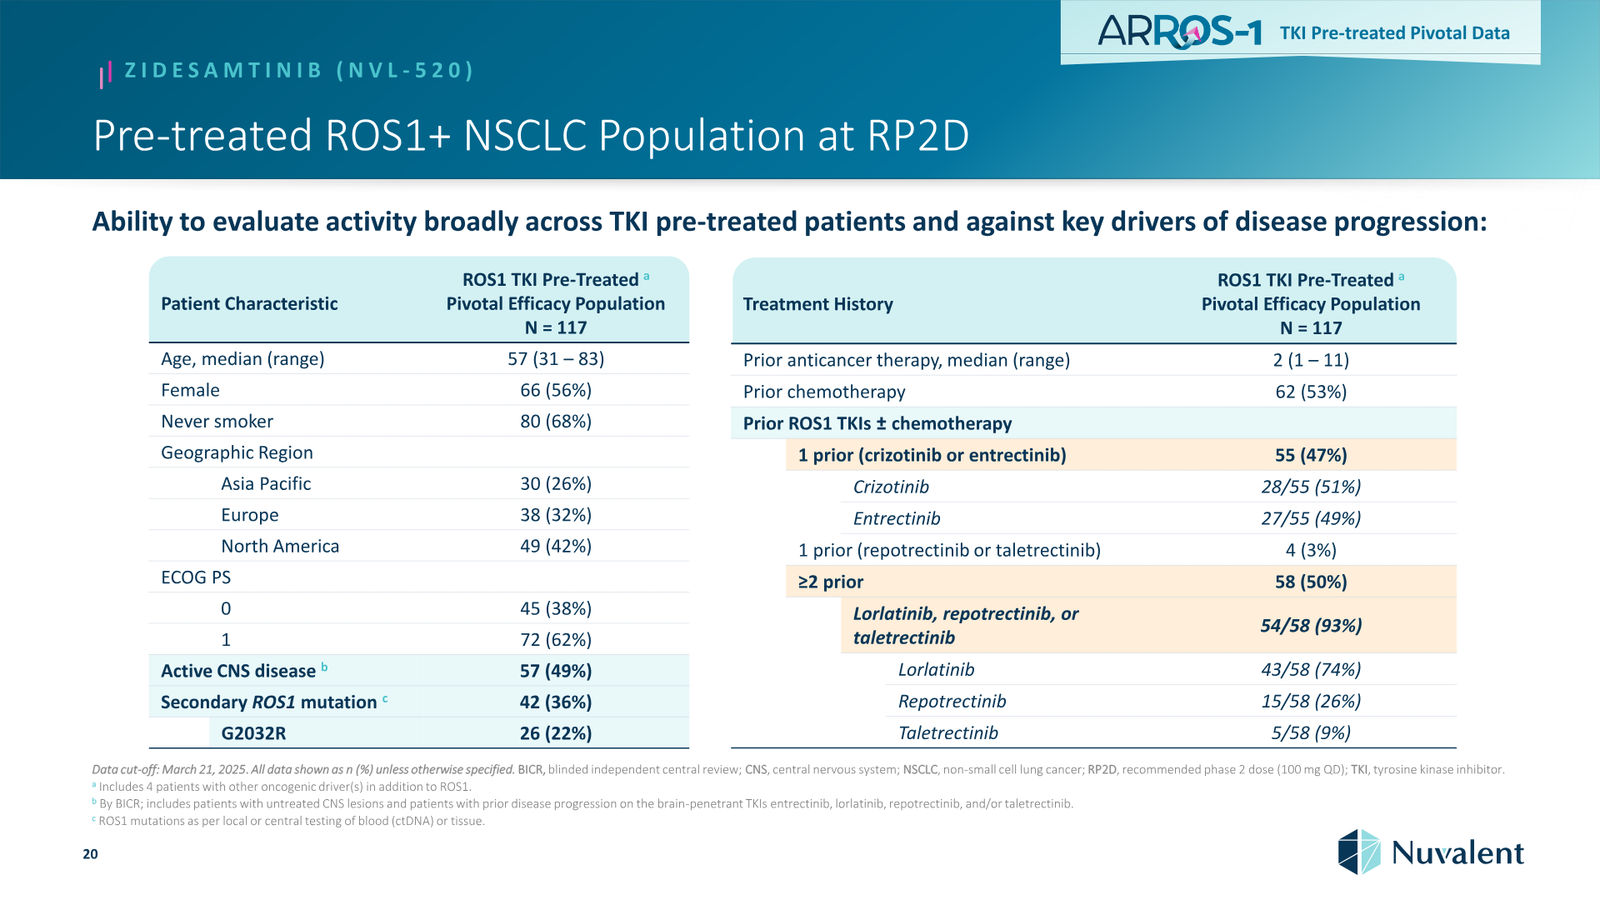Click the value '49 (42%)'
The image size is (1600, 900).
tap(556, 546)
